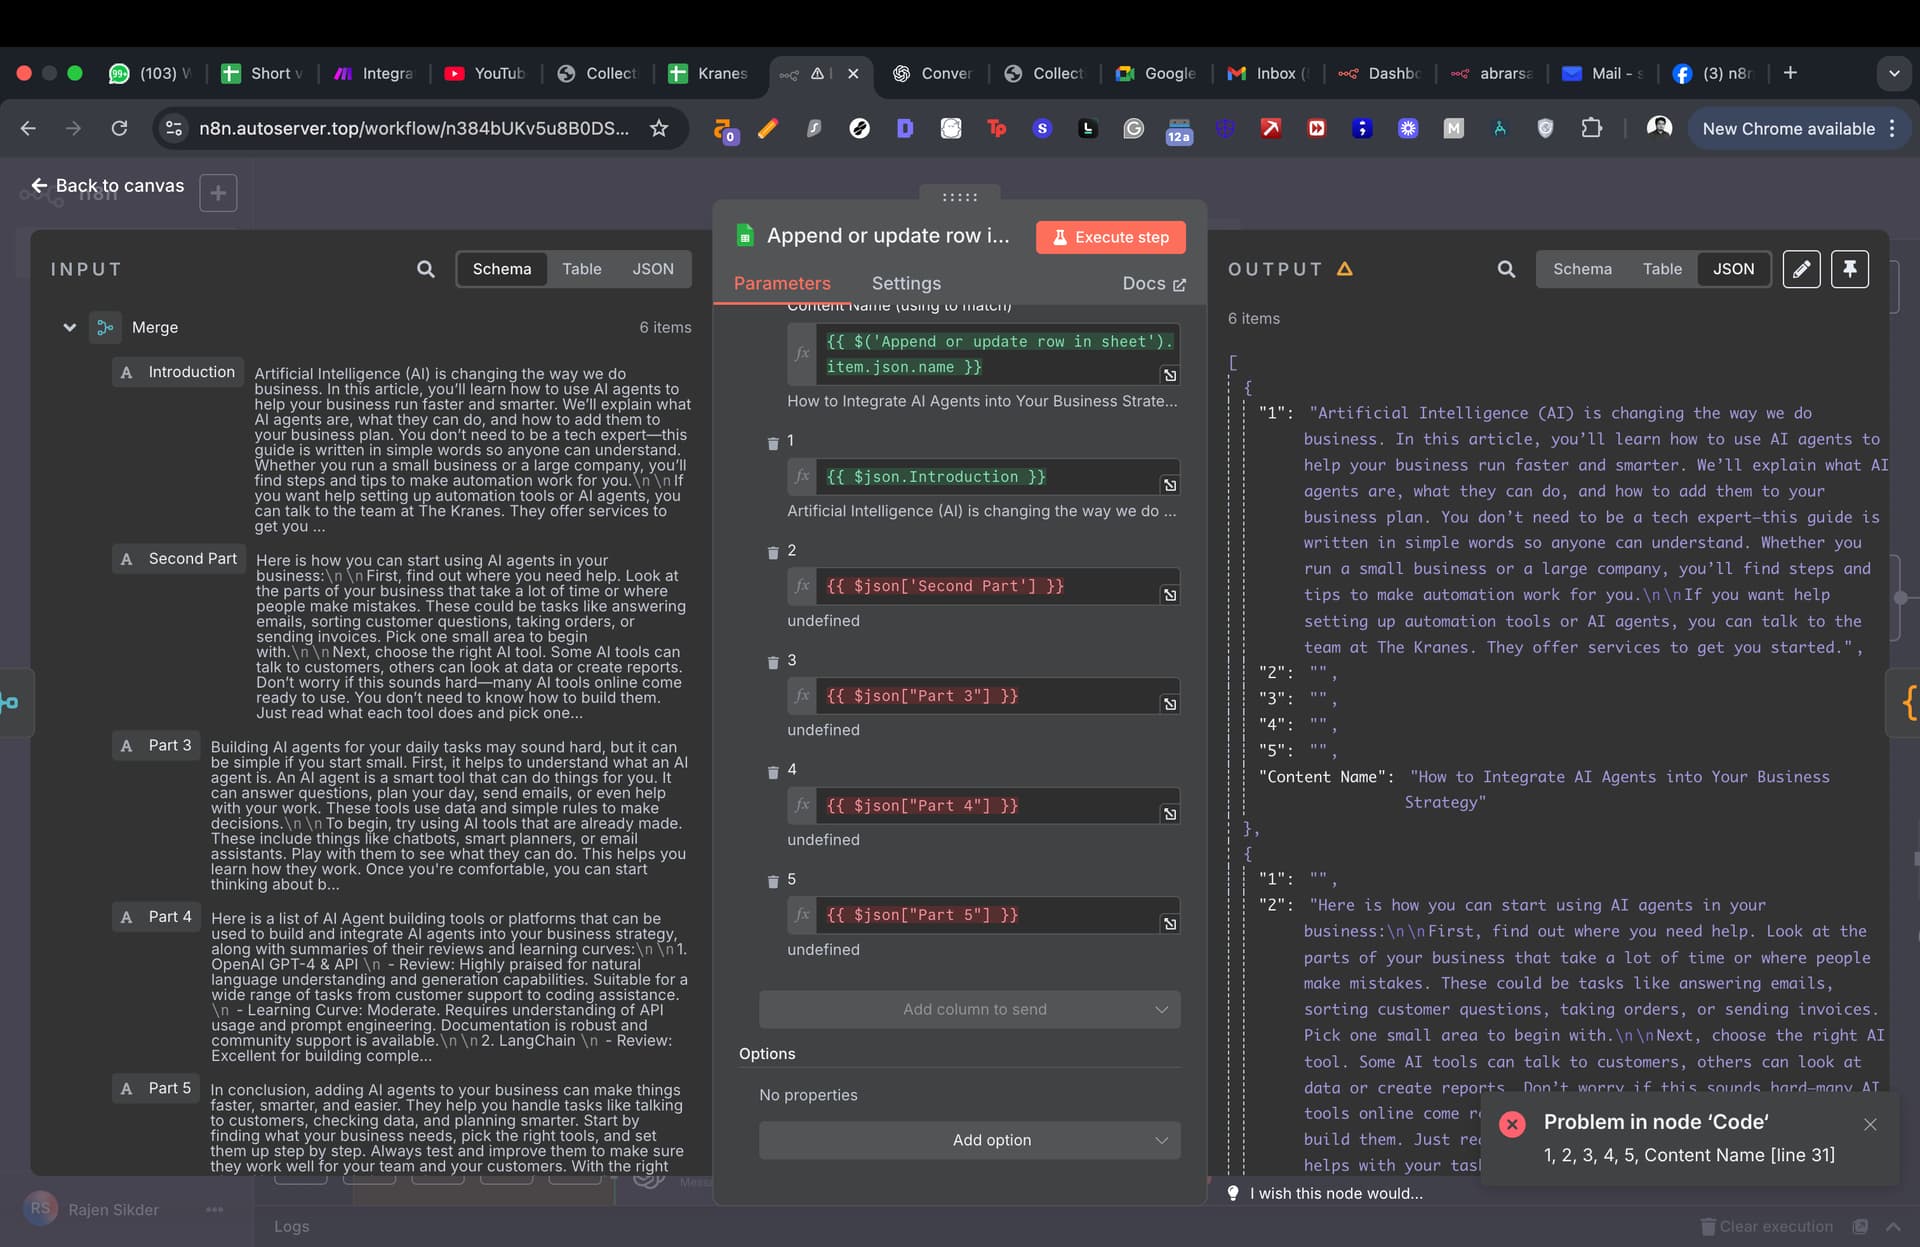Click the 'I wish this node would' feedback field
The height and width of the screenshot is (1247, 1920).
click(1337, 1192)
